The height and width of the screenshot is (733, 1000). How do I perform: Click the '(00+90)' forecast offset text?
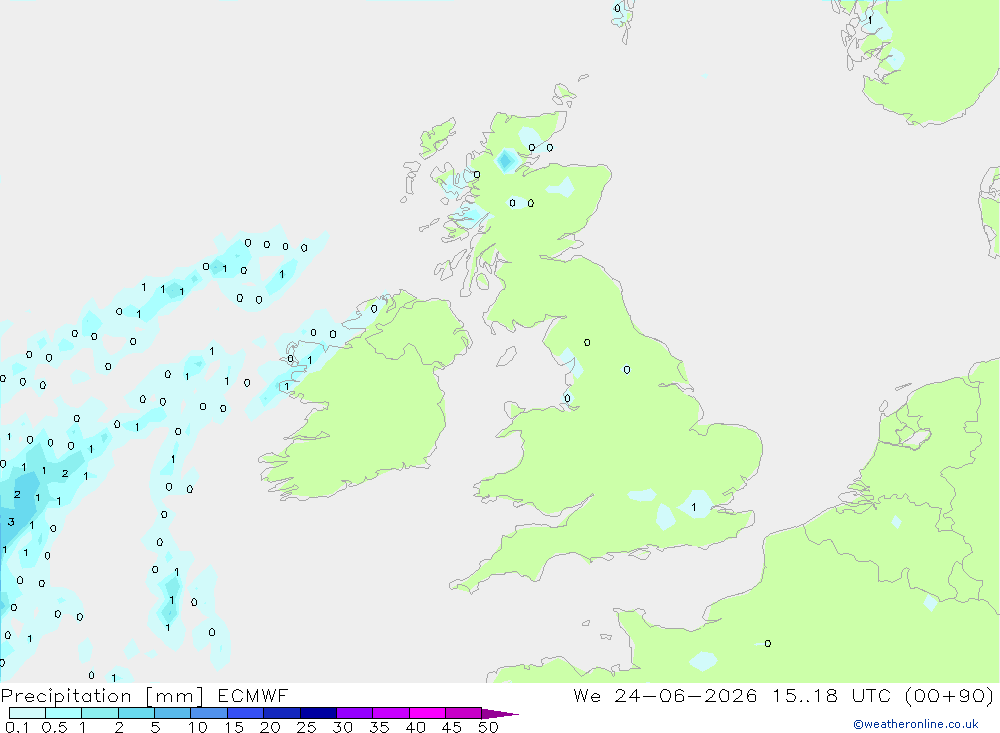tap(950, 695)
